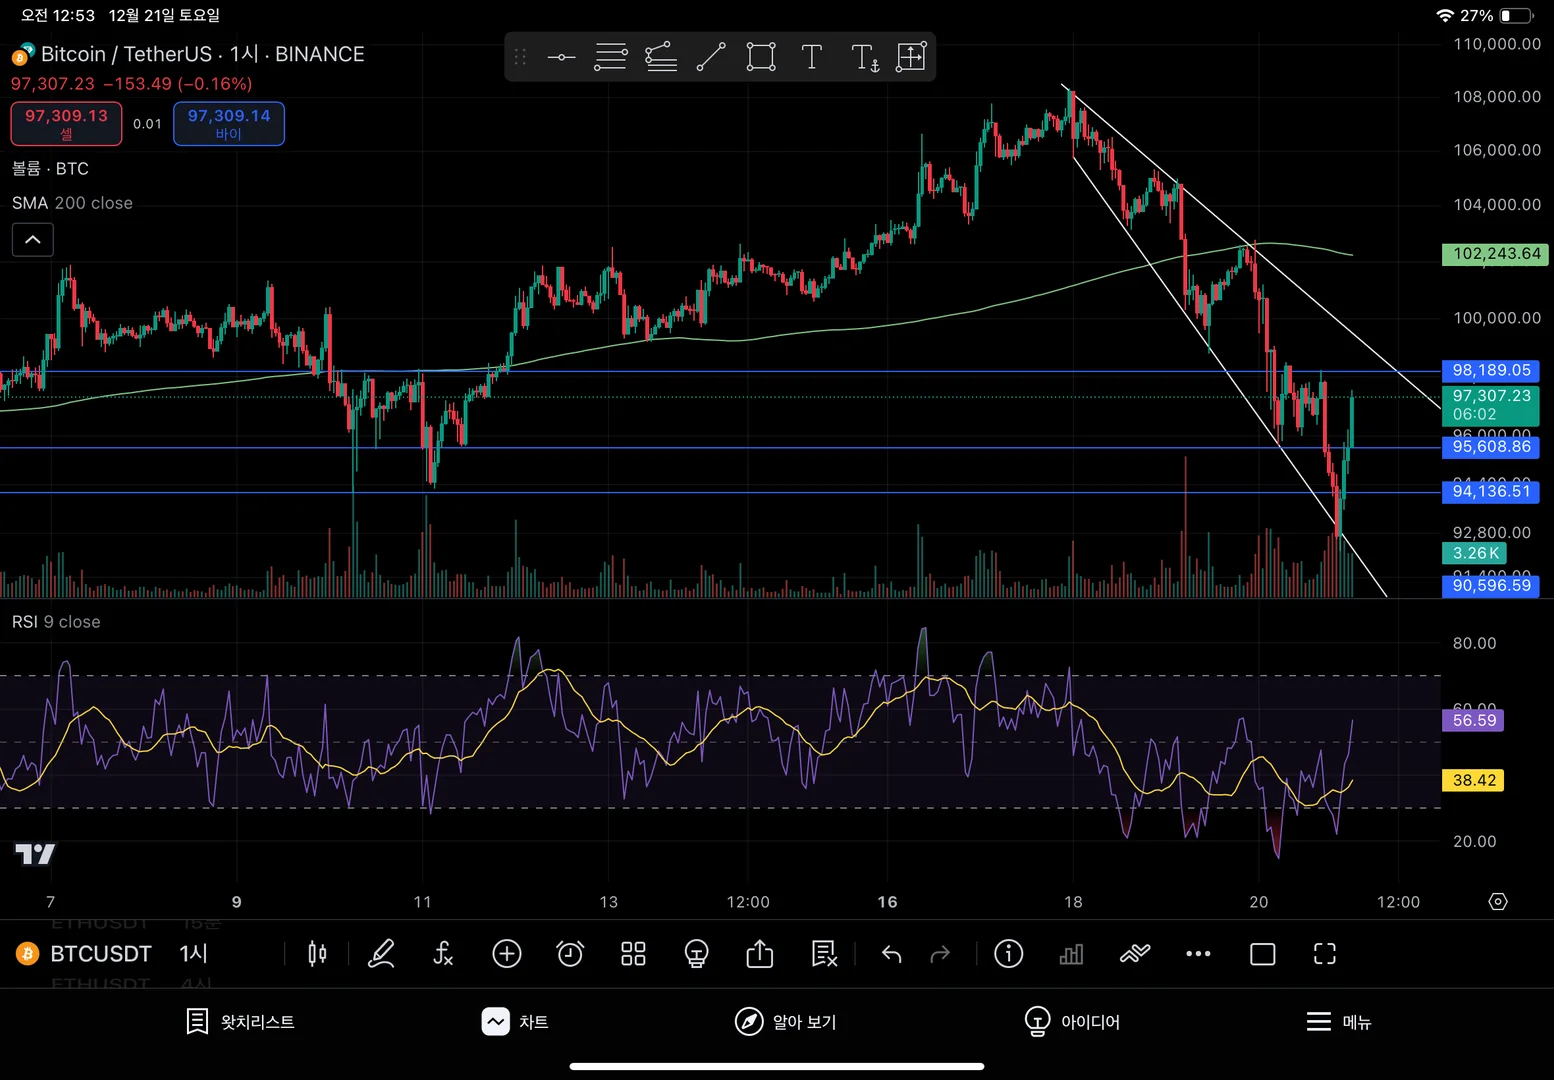This screenshot has width=1554, height=1080.
Task: Open the indicators fx button
Action: click(443, 954)
